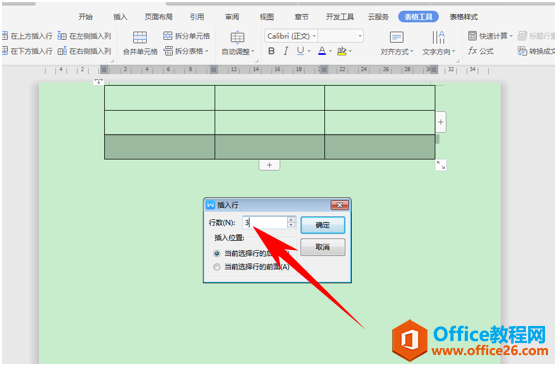Open the 引用 tab

click(x=197, y=17)
